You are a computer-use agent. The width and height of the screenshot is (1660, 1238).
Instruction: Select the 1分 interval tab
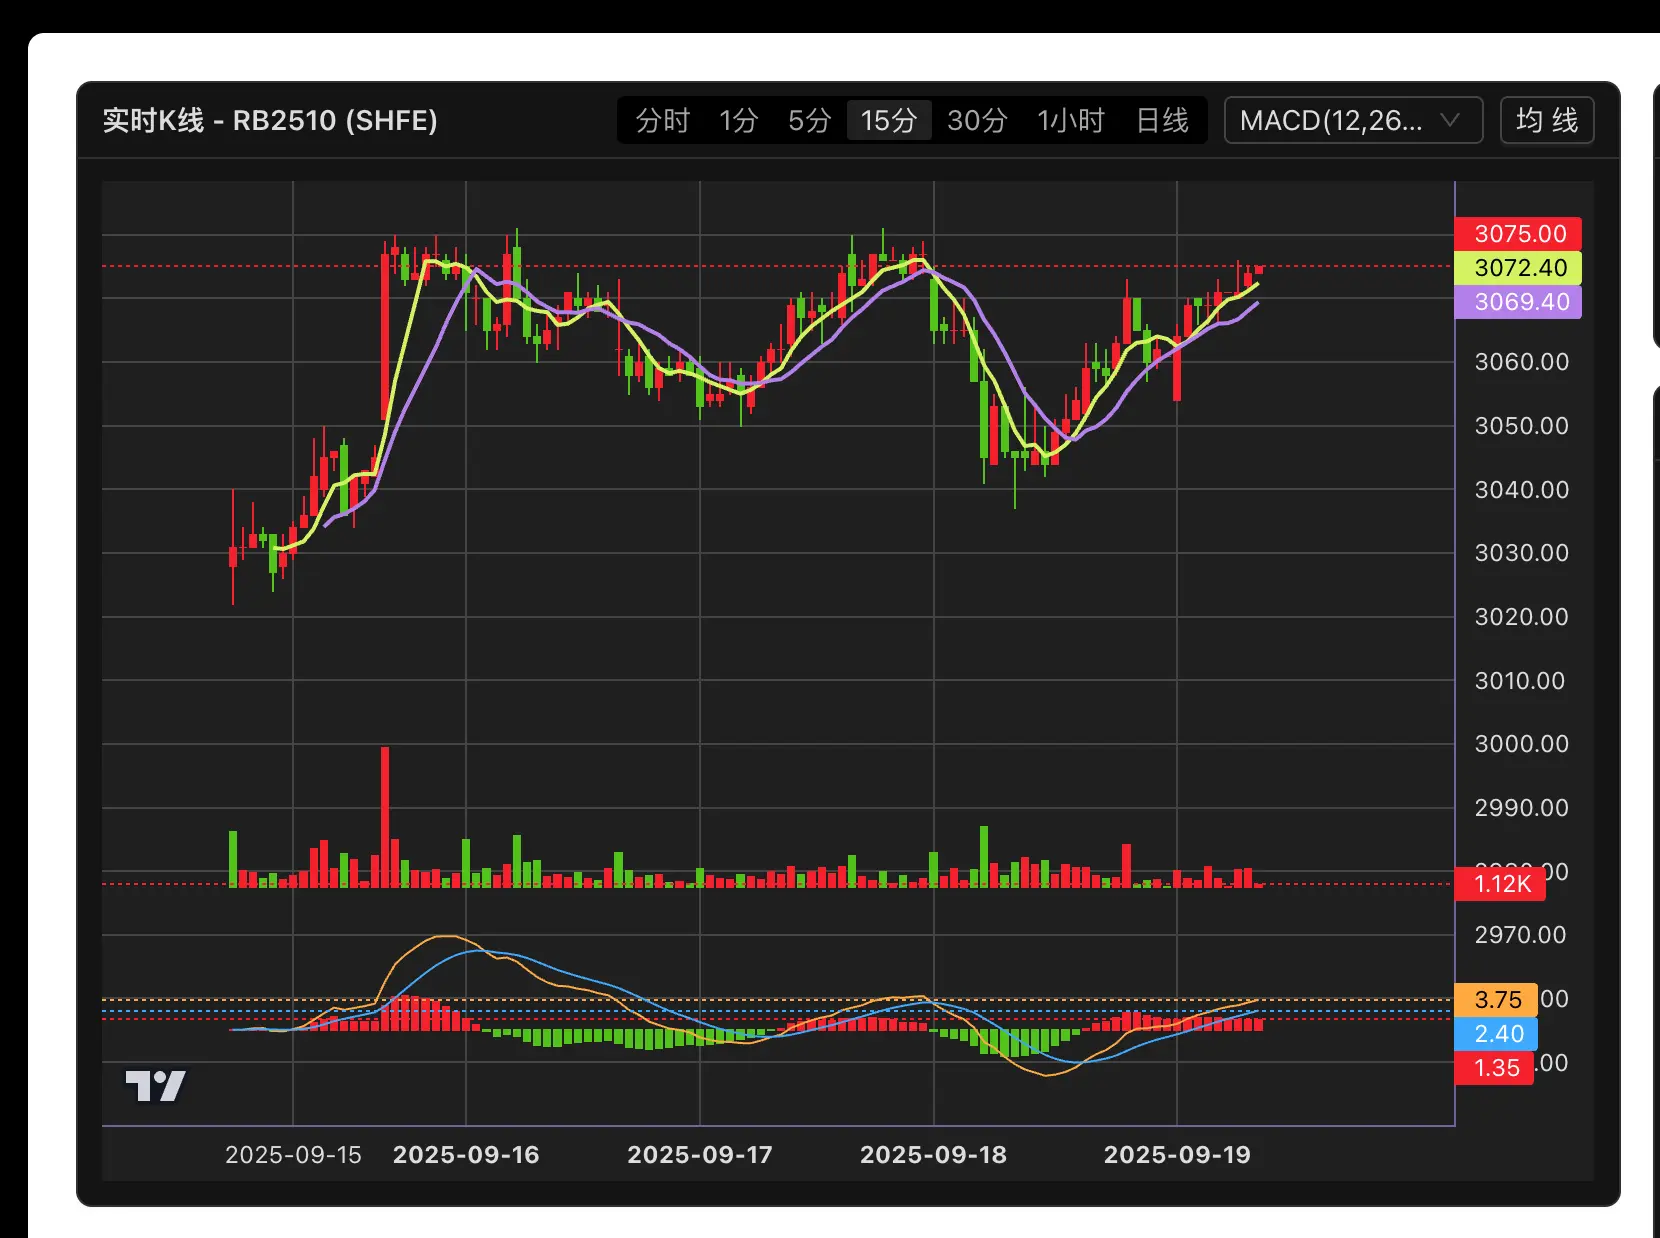(x=738, y=121)
